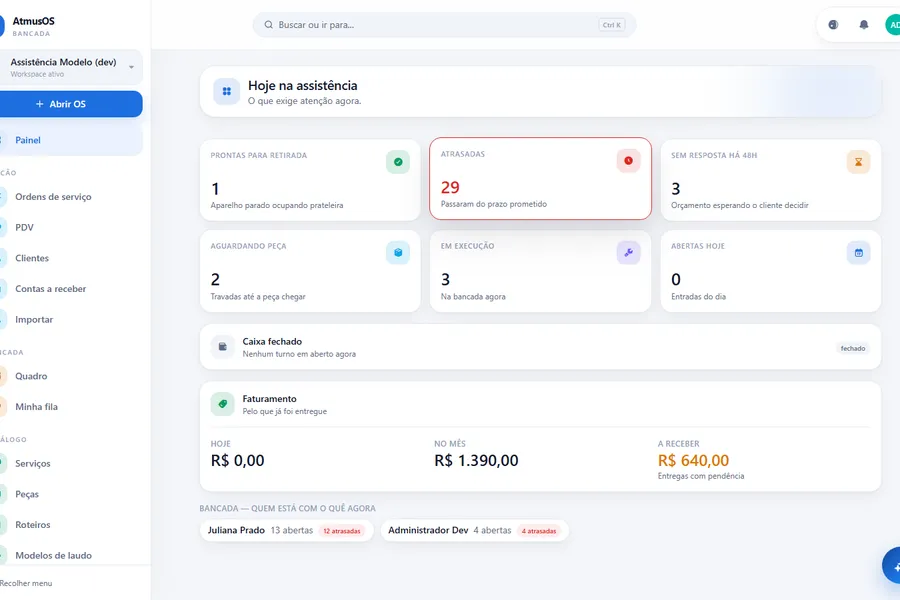
Task: Click the wallet icon on Caixa fechado row
Action: pyautogui.click(x=223, y=347)
